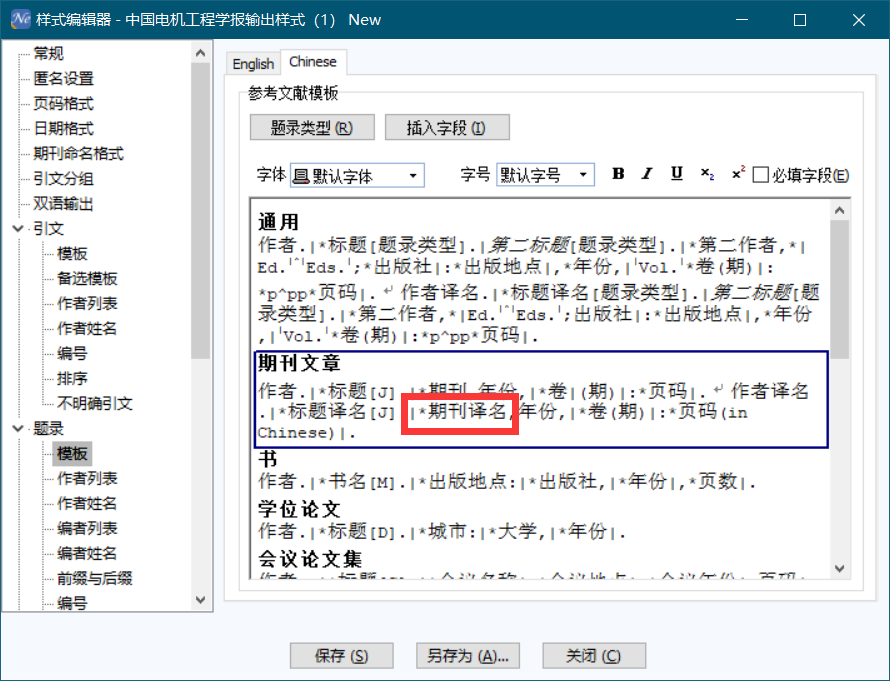Select 页码格式 in the tree

(63, 103)
